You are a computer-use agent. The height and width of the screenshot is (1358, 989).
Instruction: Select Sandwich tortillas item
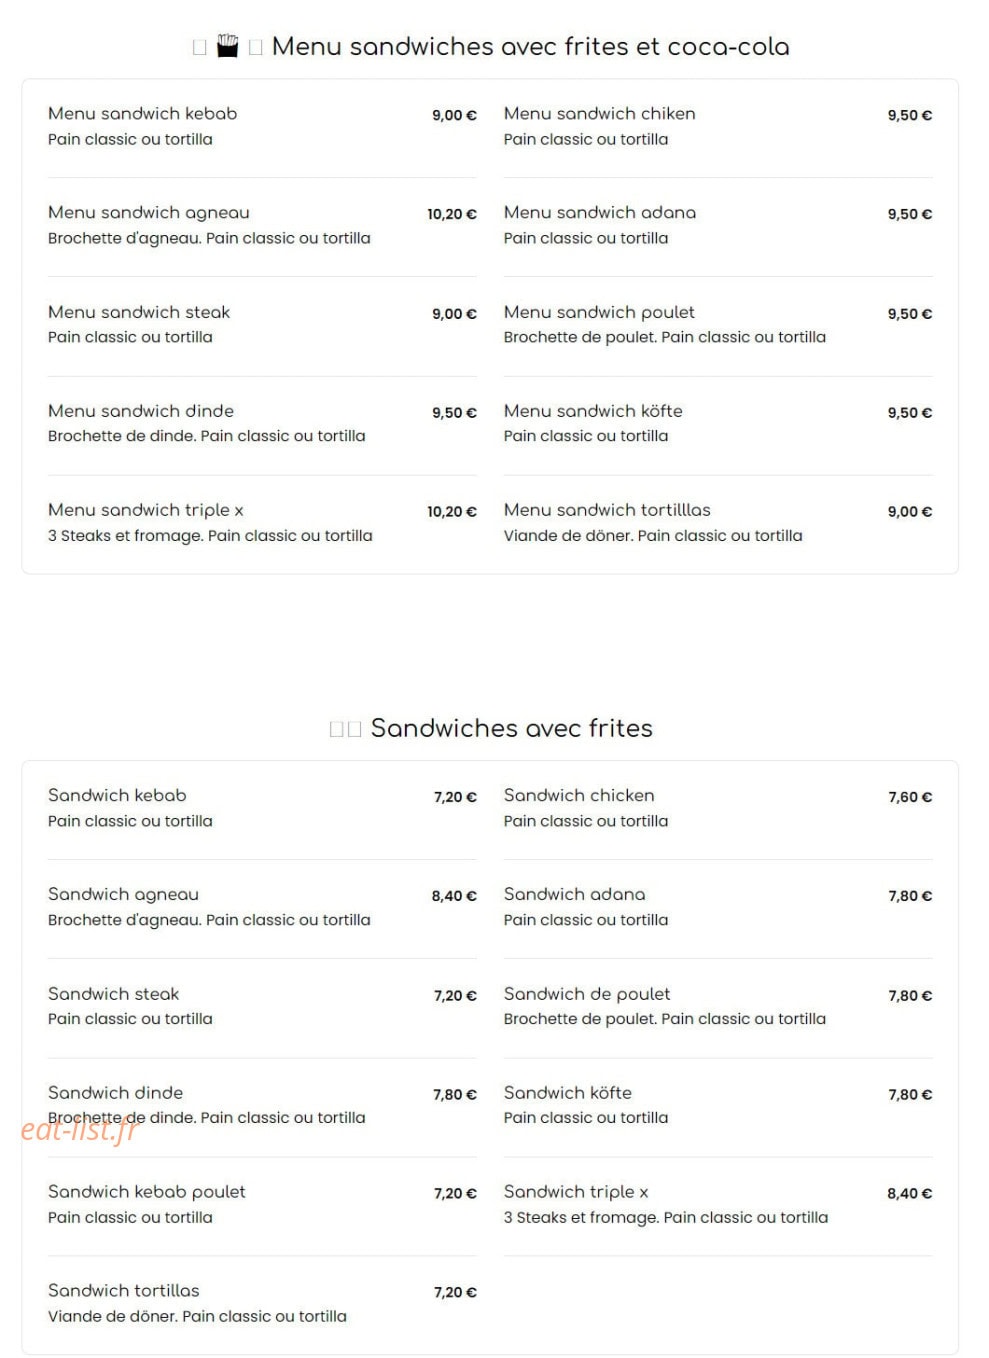tap(262, 1304)
